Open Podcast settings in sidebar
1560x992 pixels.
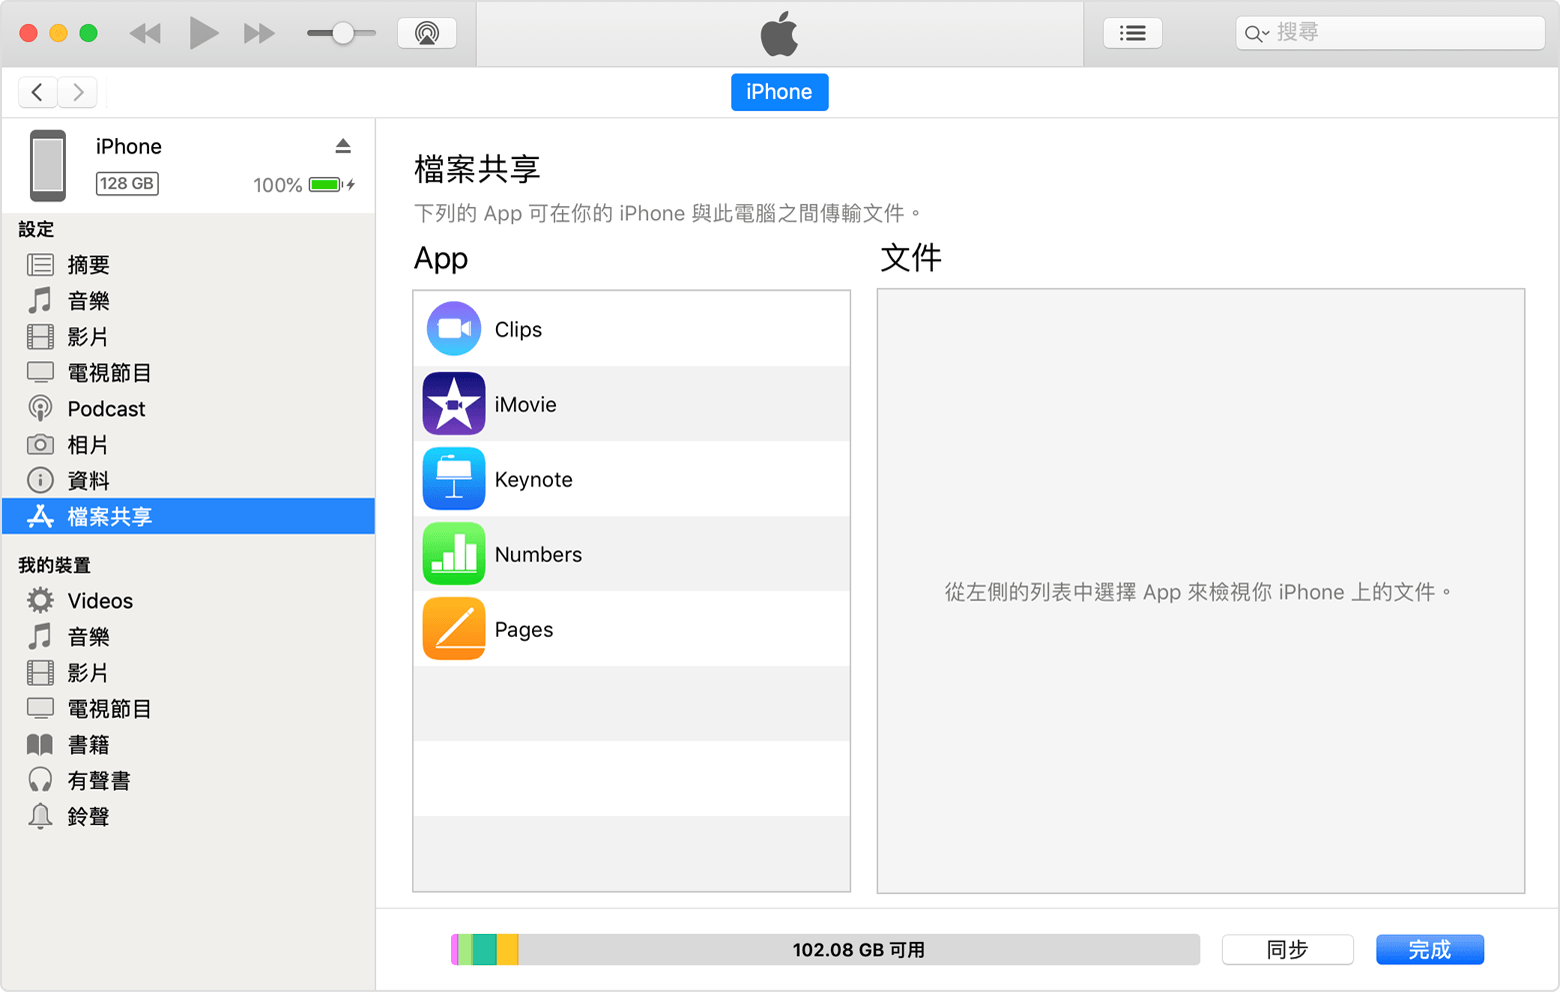pyautogui.click(x=188, y=409)
